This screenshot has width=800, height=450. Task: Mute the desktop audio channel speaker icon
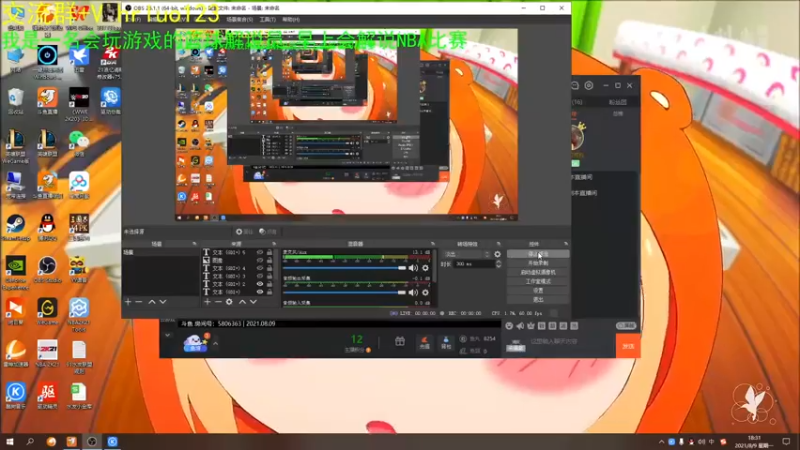click(413, 292)
